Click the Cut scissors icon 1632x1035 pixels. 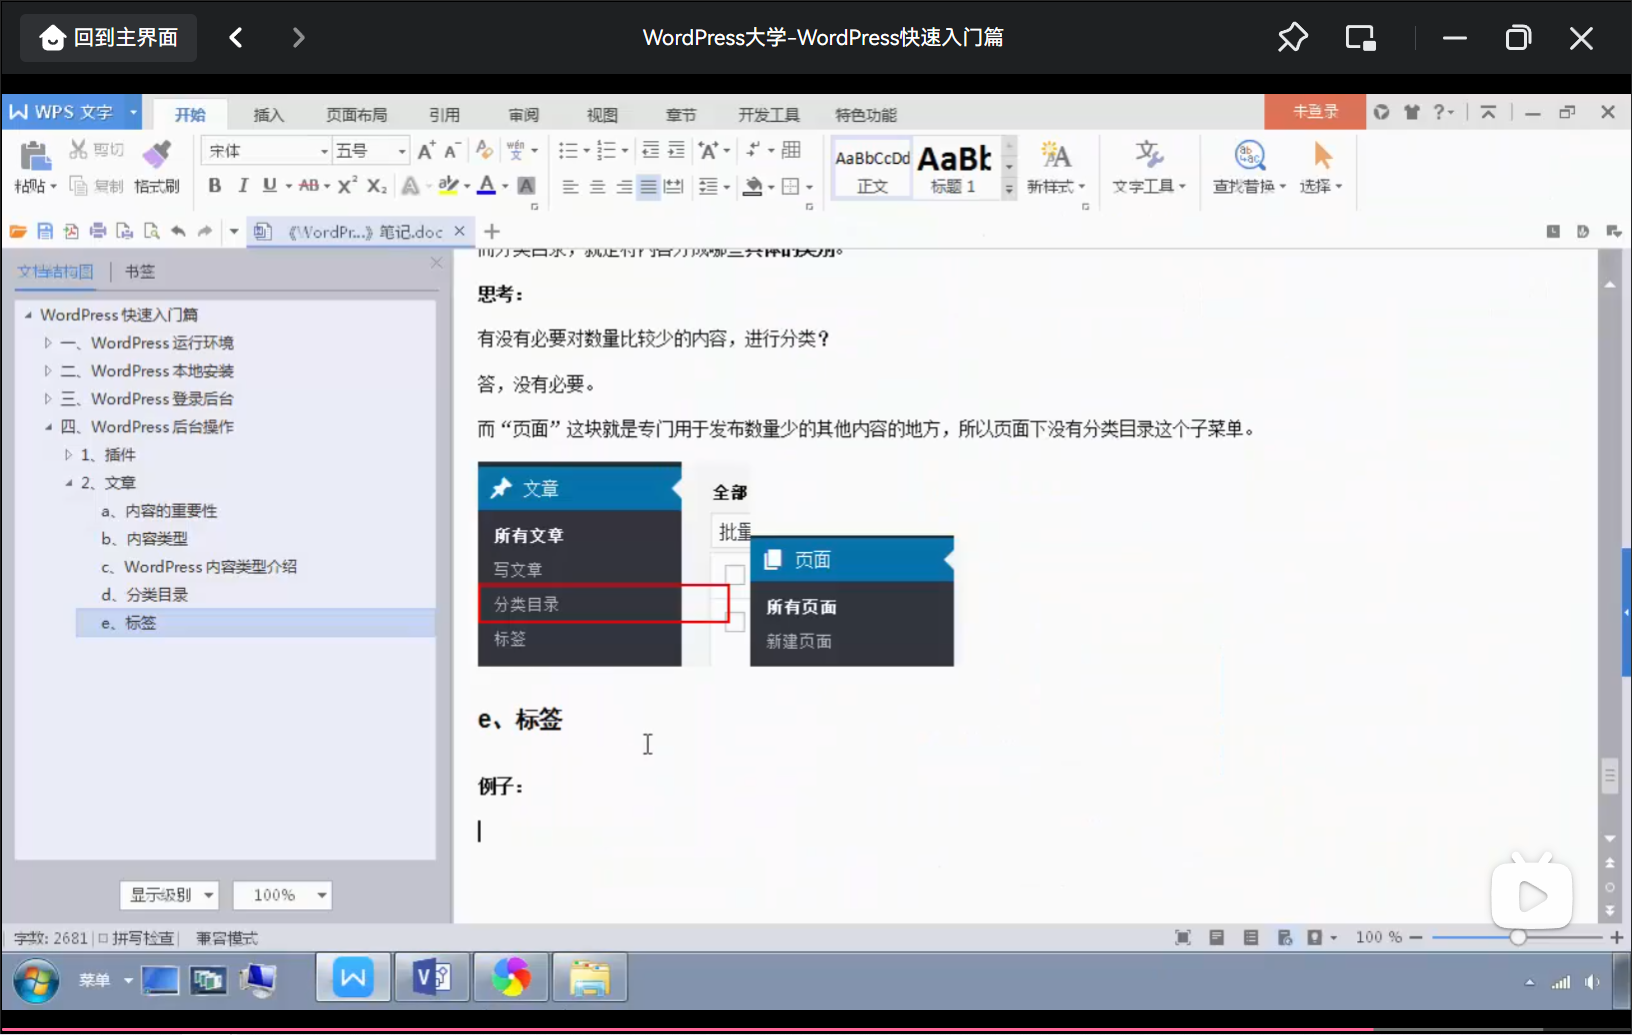pos(78,150)
